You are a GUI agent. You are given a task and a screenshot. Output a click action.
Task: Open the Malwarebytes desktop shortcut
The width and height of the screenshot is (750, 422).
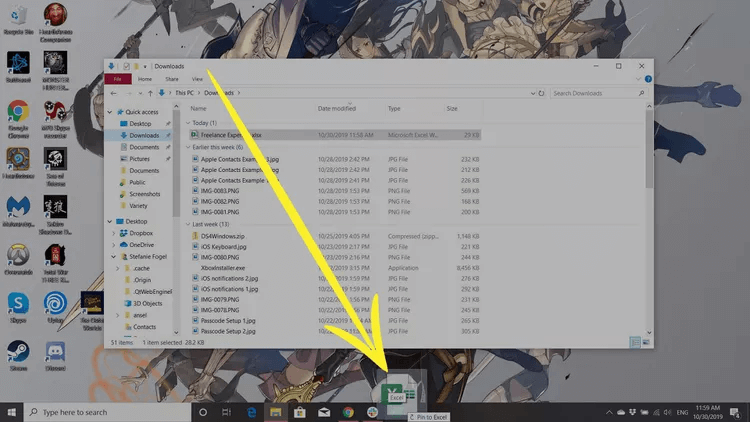click(x=18, y=211)
